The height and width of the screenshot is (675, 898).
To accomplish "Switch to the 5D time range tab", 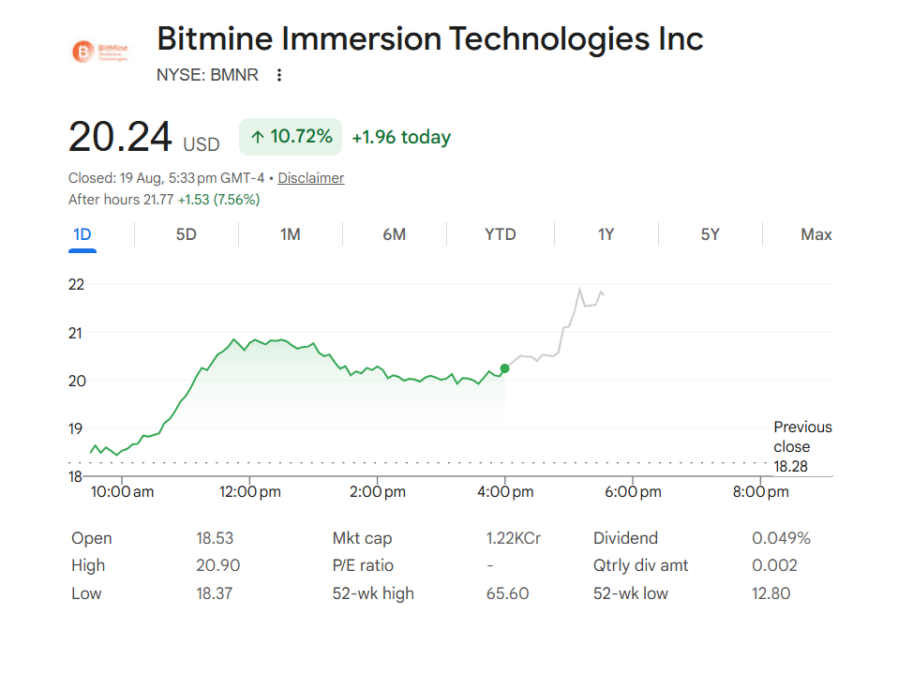I will click(x=186, y=235).
